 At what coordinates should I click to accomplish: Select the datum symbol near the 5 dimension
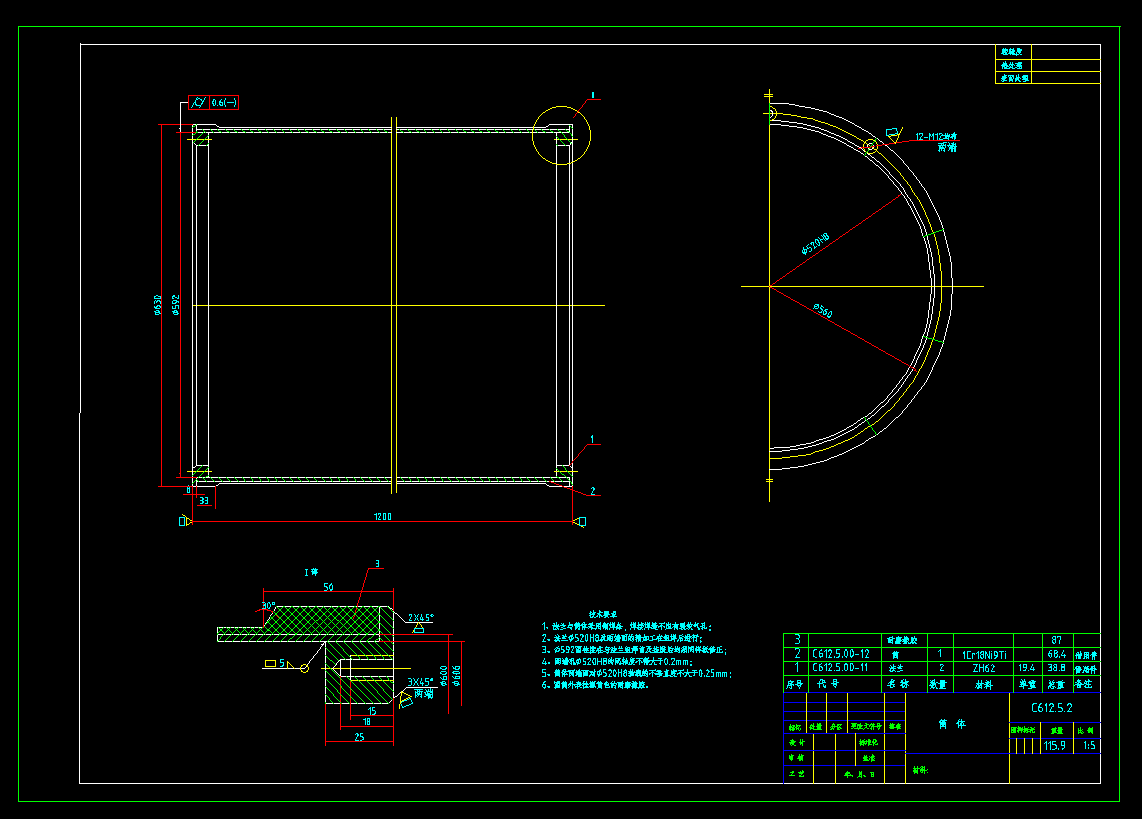[x=271, y=662]
